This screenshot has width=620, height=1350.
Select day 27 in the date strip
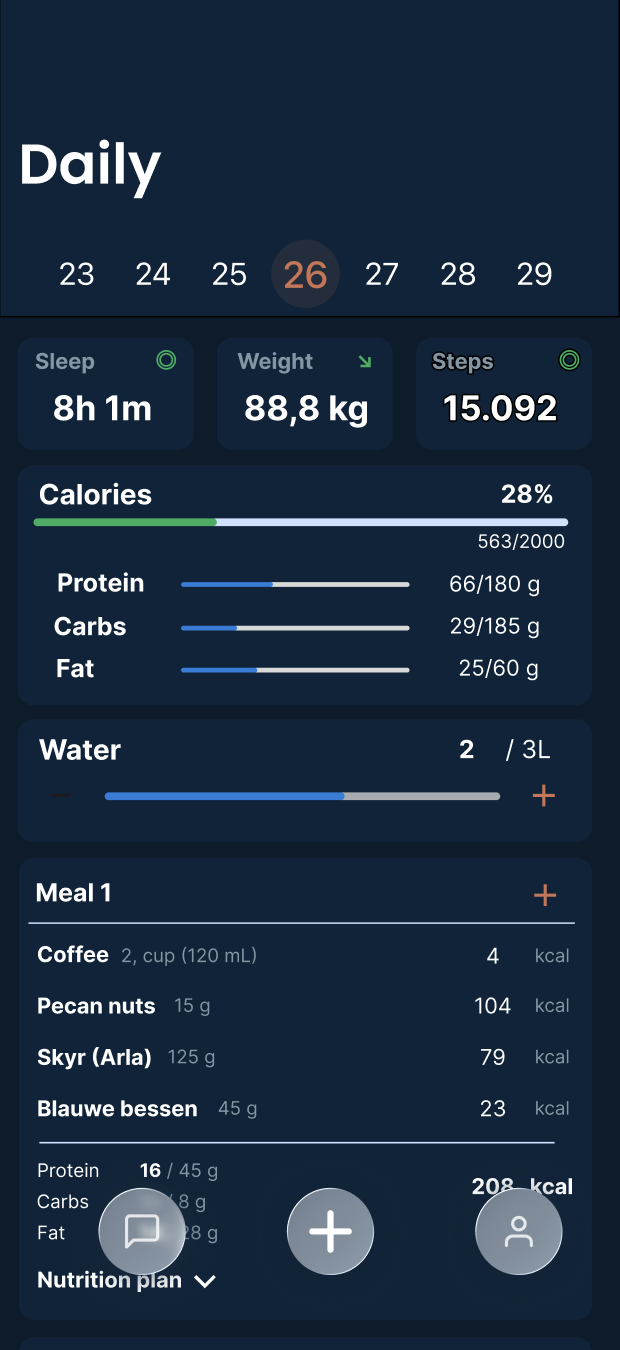coord(382,273)
